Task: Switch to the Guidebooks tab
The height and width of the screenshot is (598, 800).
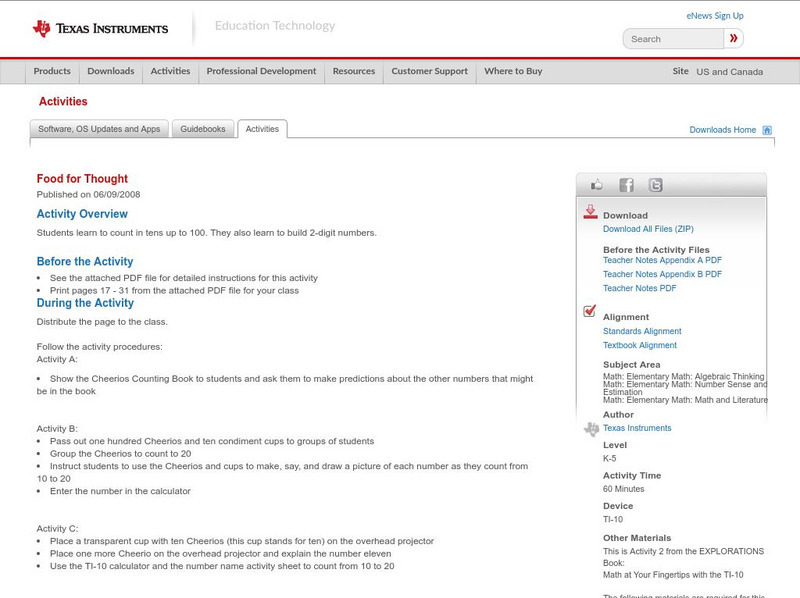Action: click(203, 129)
